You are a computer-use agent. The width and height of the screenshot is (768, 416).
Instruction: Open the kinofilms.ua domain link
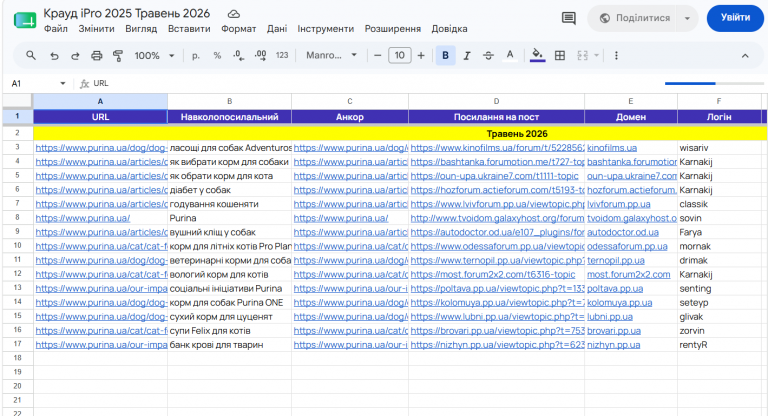click(x=612, y=147)
